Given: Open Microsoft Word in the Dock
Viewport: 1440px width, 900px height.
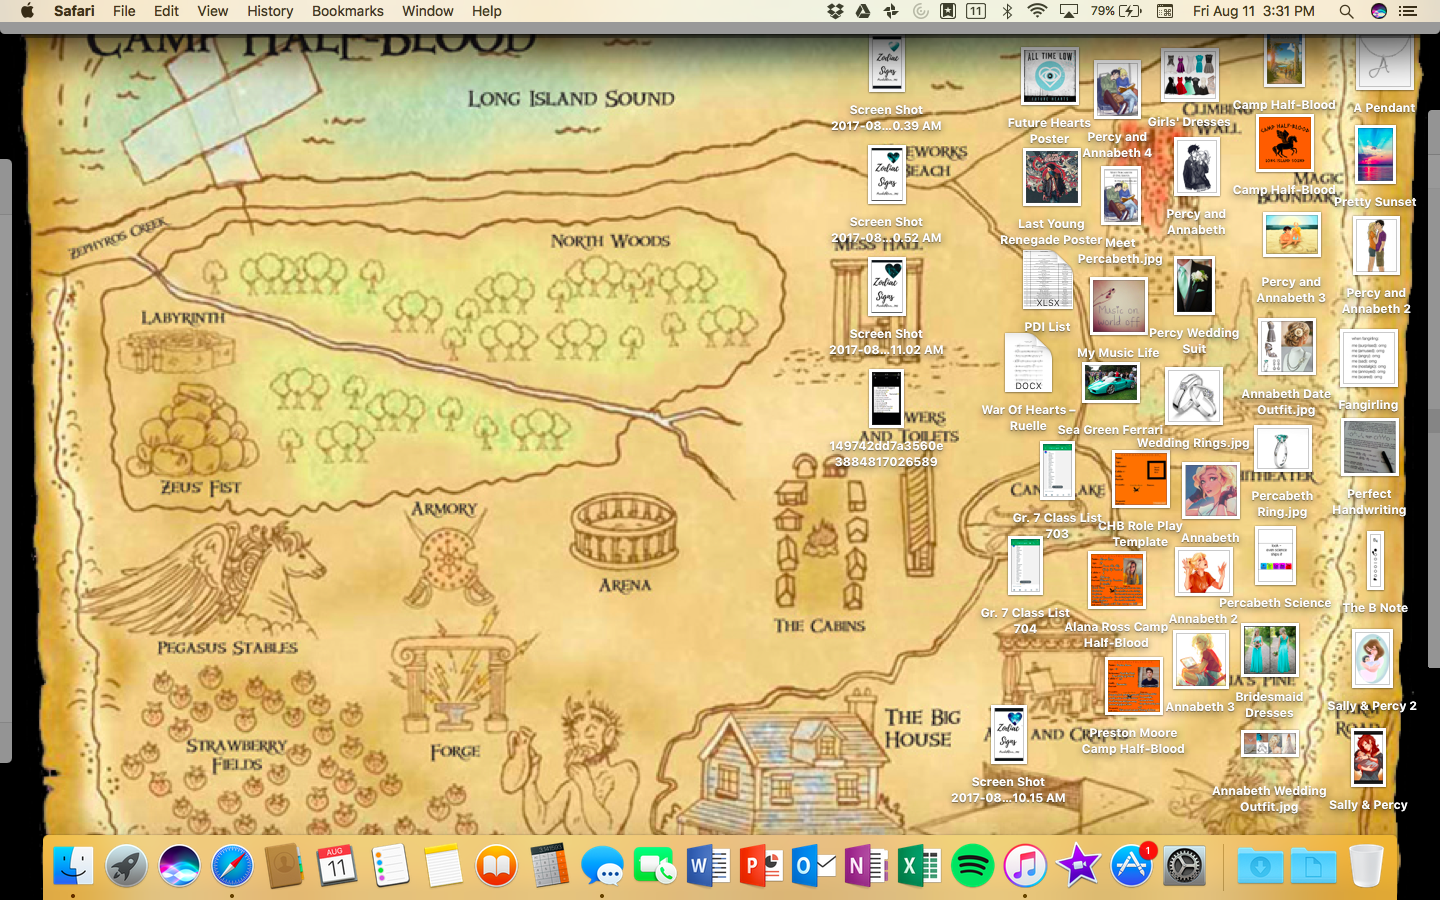Looking at the screenshot, I should 708,866.
